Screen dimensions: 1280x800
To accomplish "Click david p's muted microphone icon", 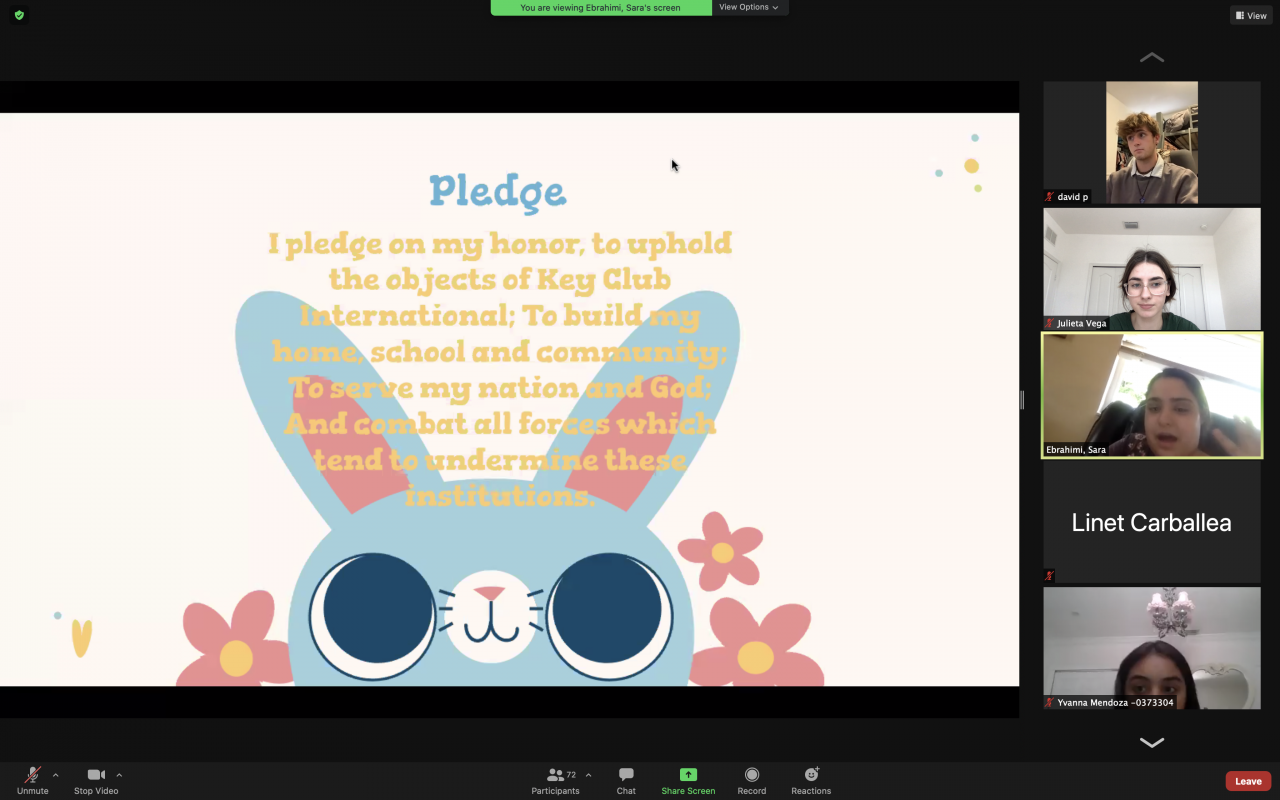I will tap(1050, 197).
